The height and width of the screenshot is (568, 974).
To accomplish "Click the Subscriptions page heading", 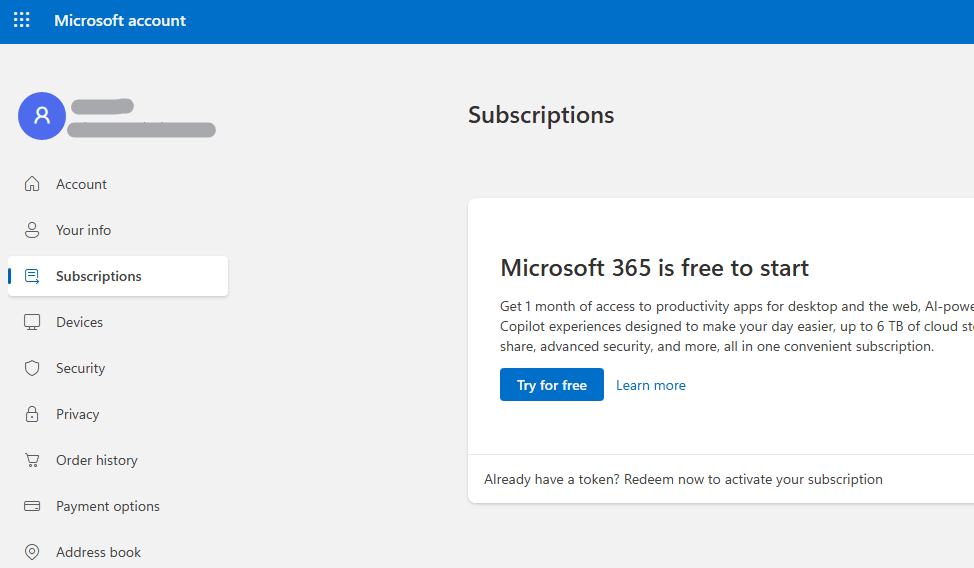I will coord(541,115).
